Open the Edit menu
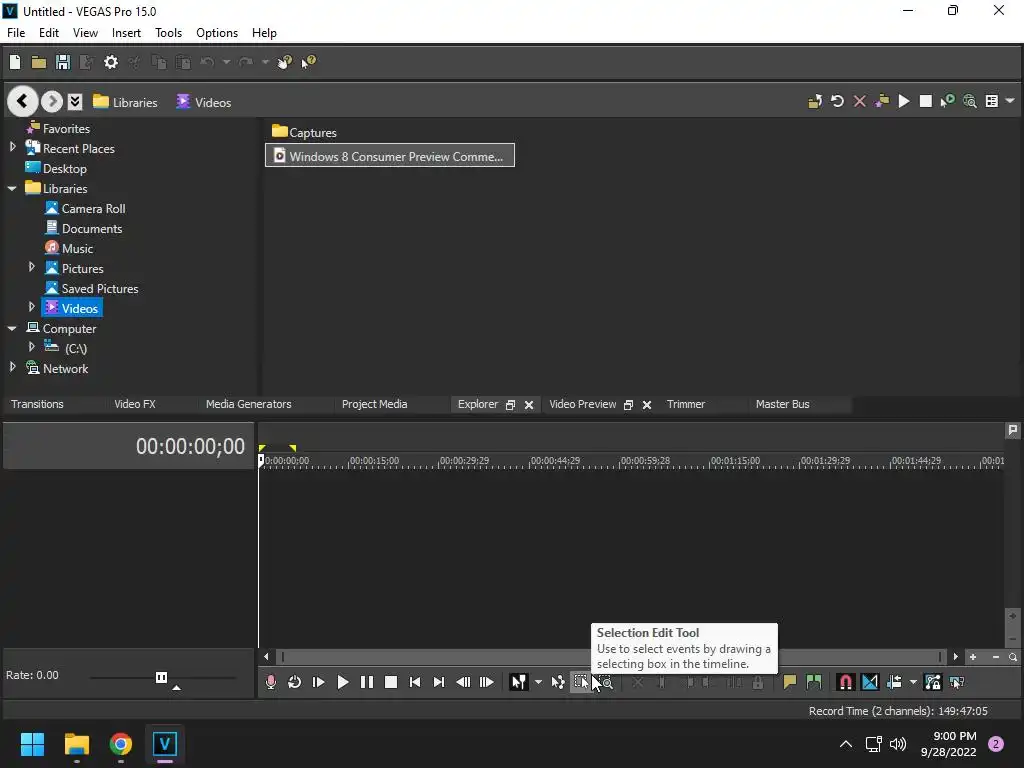Image resolution: width=1024 pixels, height=768 pixels. click(49, 33)
